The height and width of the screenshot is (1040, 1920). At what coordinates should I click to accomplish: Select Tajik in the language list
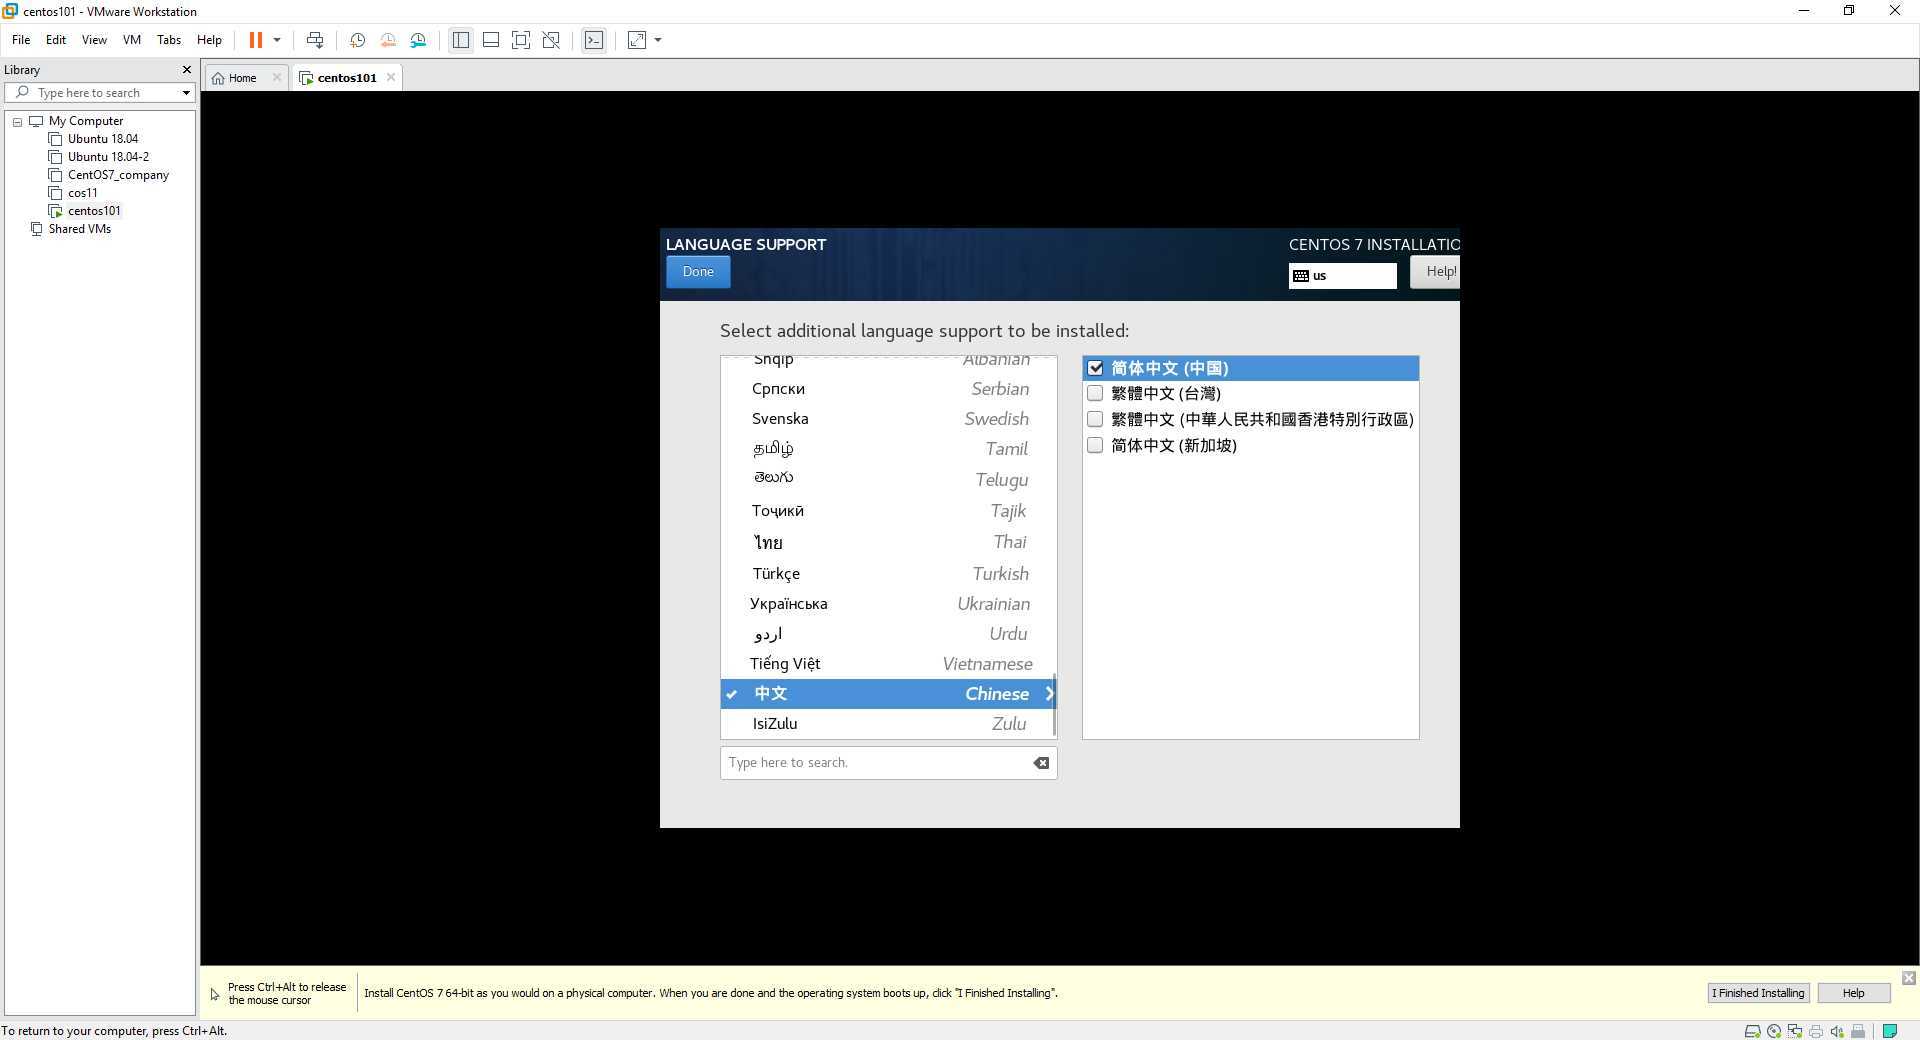point(888,511)
